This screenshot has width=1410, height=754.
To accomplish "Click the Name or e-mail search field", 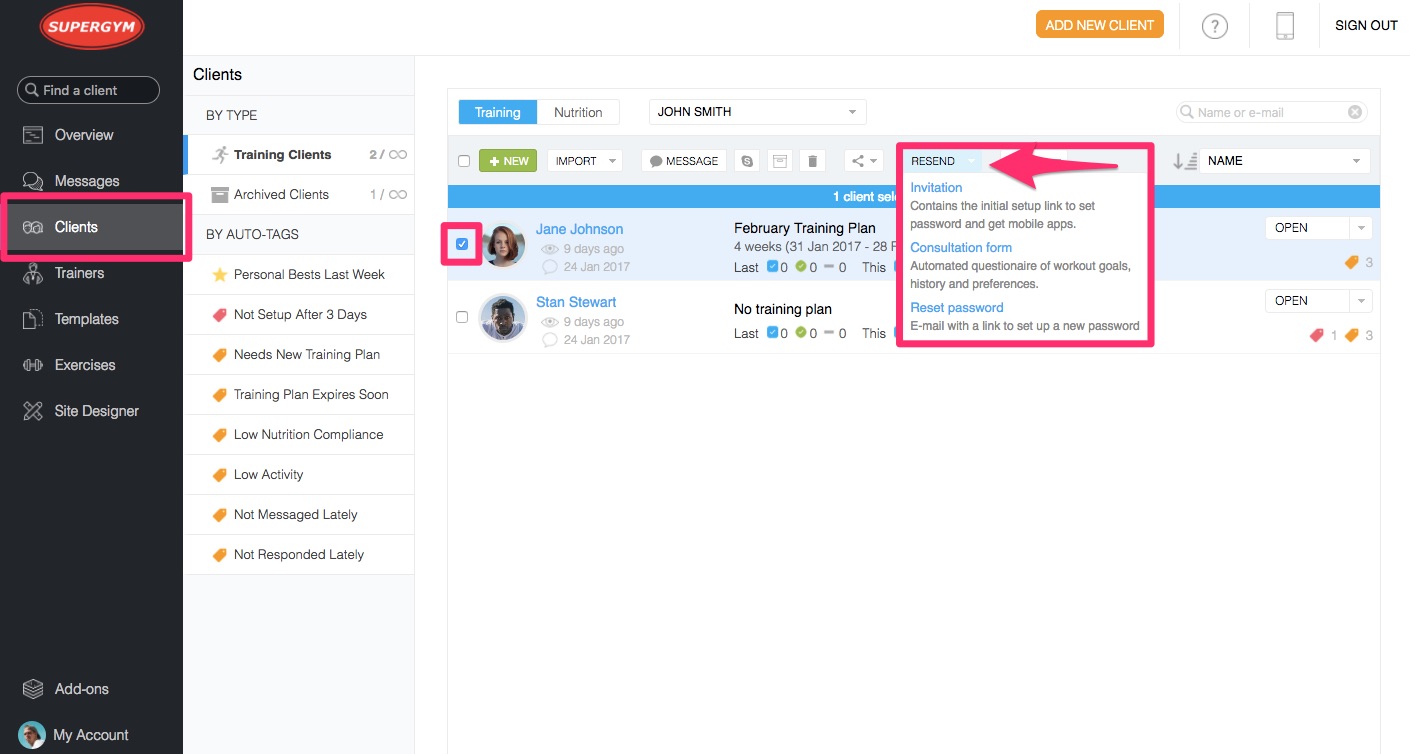I will click(x=1272, y=112).
